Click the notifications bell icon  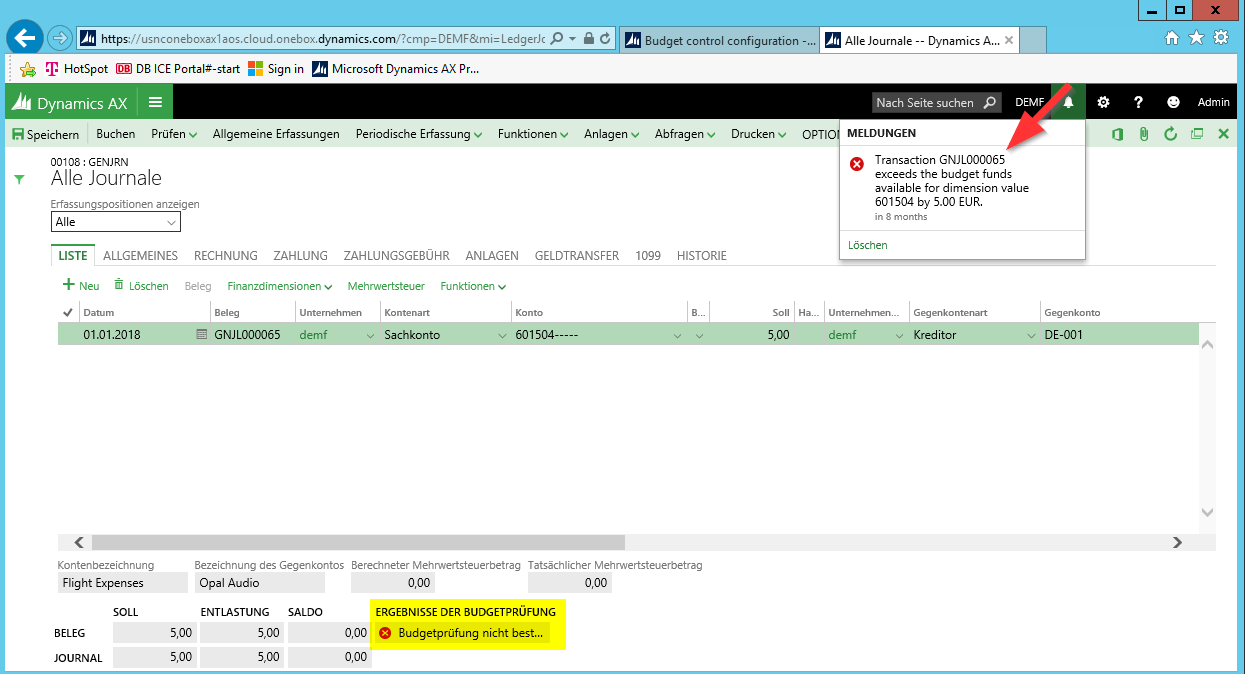point(1068,102)
